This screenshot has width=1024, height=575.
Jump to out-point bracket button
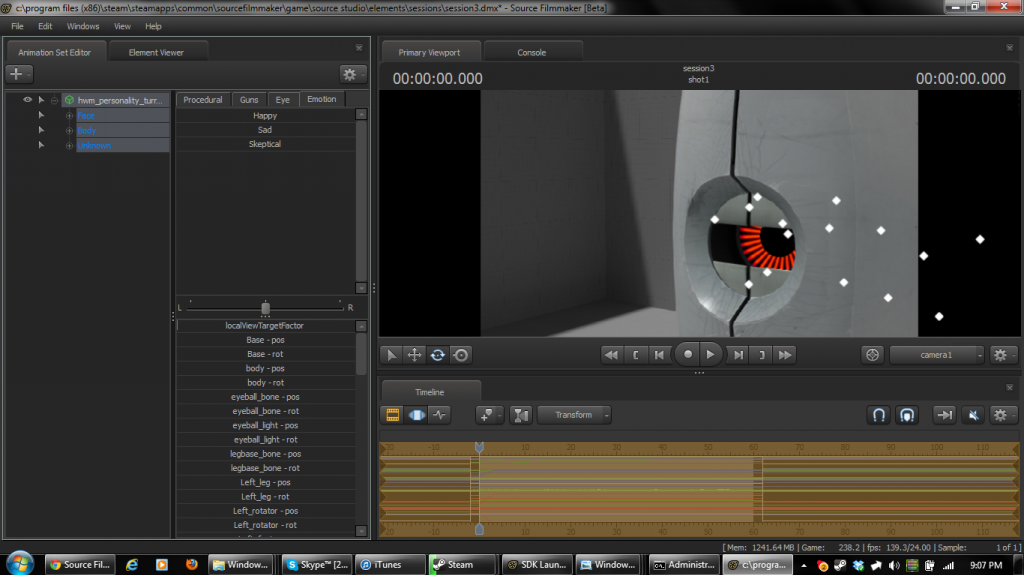(761, 355)
